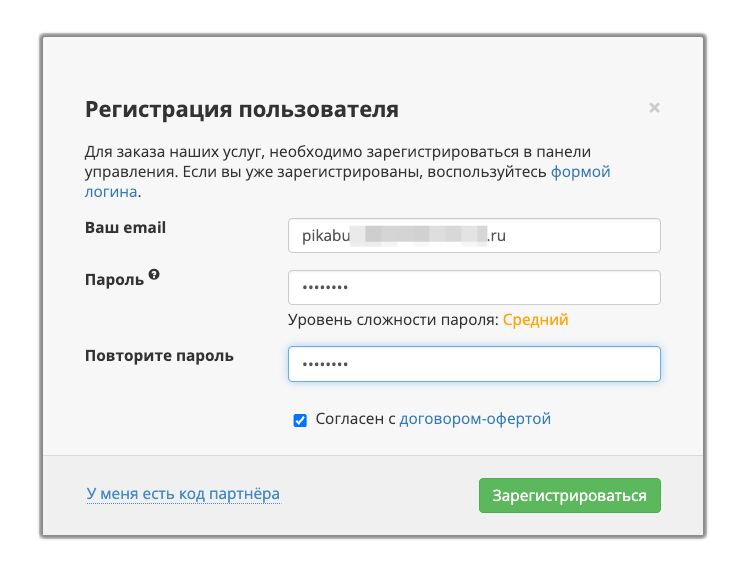The image size is (737, 564).
Task: Click the "Регистрация пользователя" dialog title
Action: (x=242, y=109)
